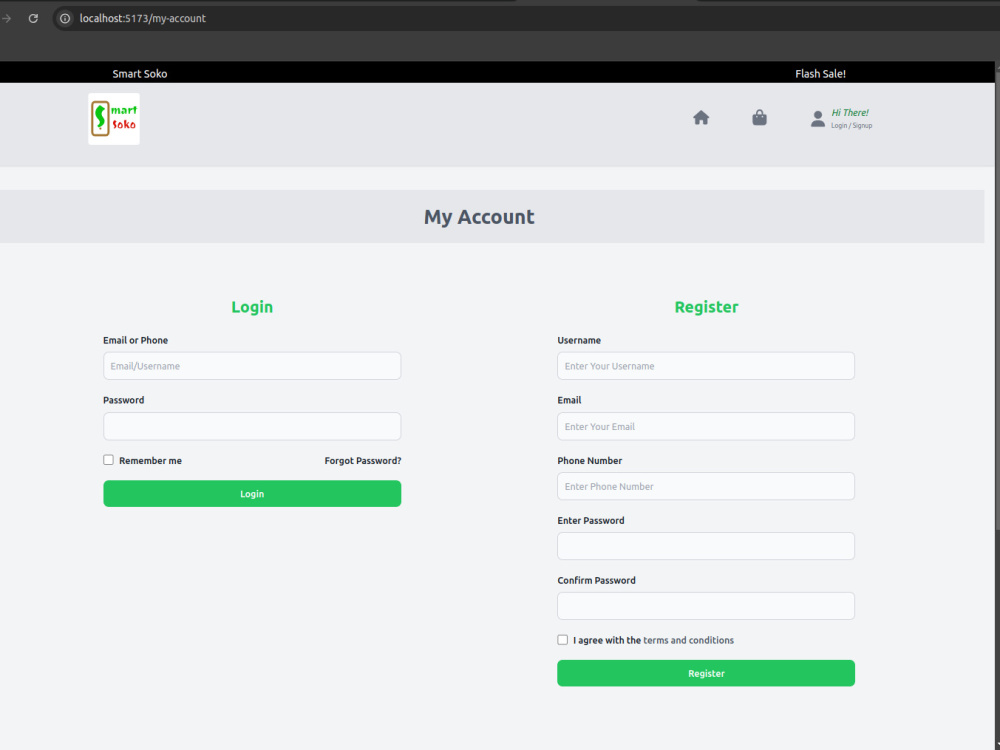Click the Confirm Password label

[x=596, y=580]
